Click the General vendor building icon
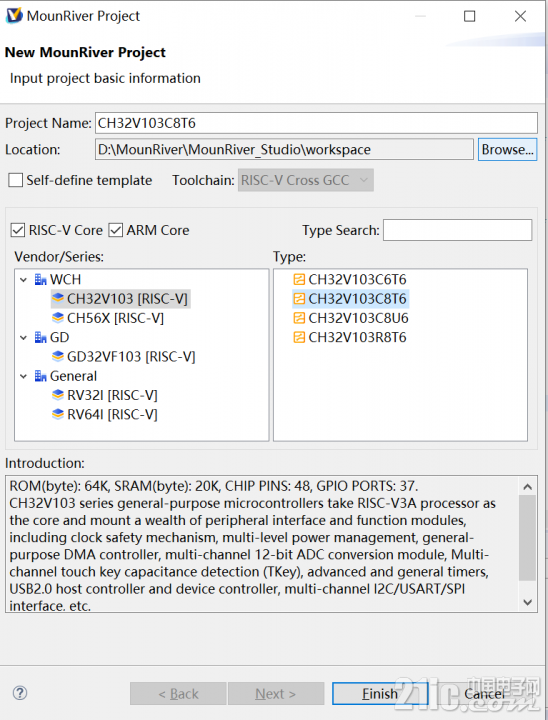 pyautogui.click(x=40, y=376)
